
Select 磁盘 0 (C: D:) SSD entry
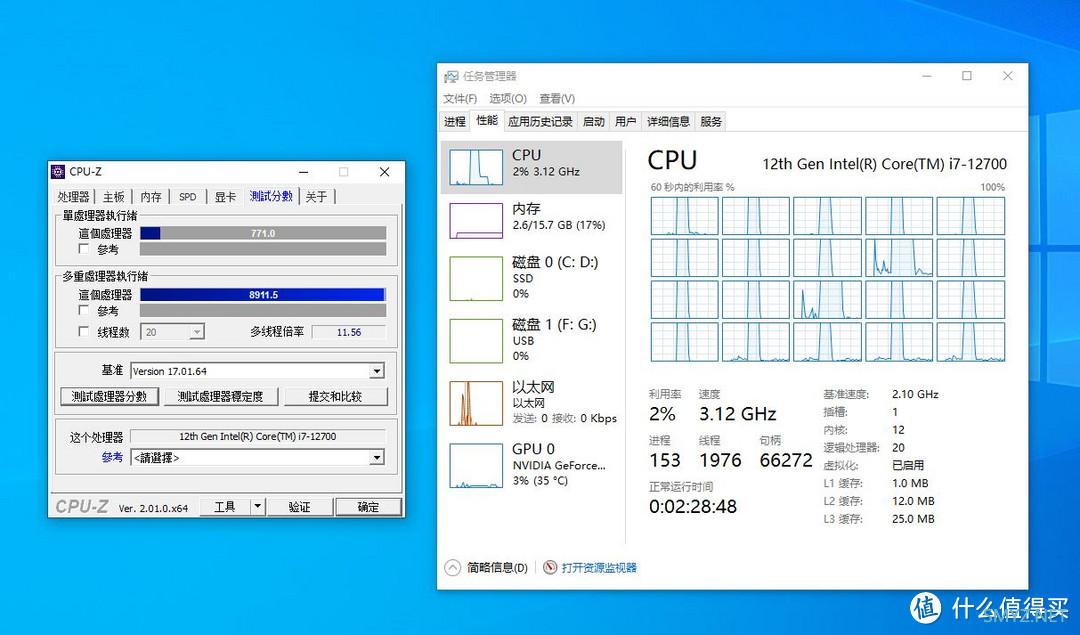click(531, 278)
